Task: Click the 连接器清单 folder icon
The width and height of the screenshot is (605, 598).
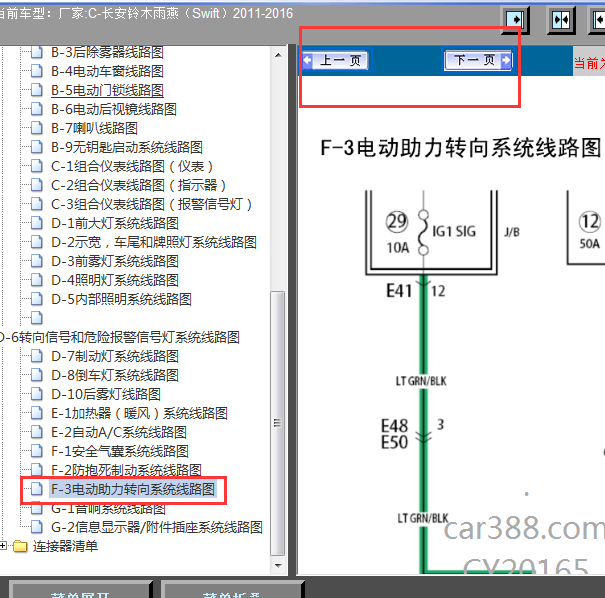Action: tap(20, 546)
